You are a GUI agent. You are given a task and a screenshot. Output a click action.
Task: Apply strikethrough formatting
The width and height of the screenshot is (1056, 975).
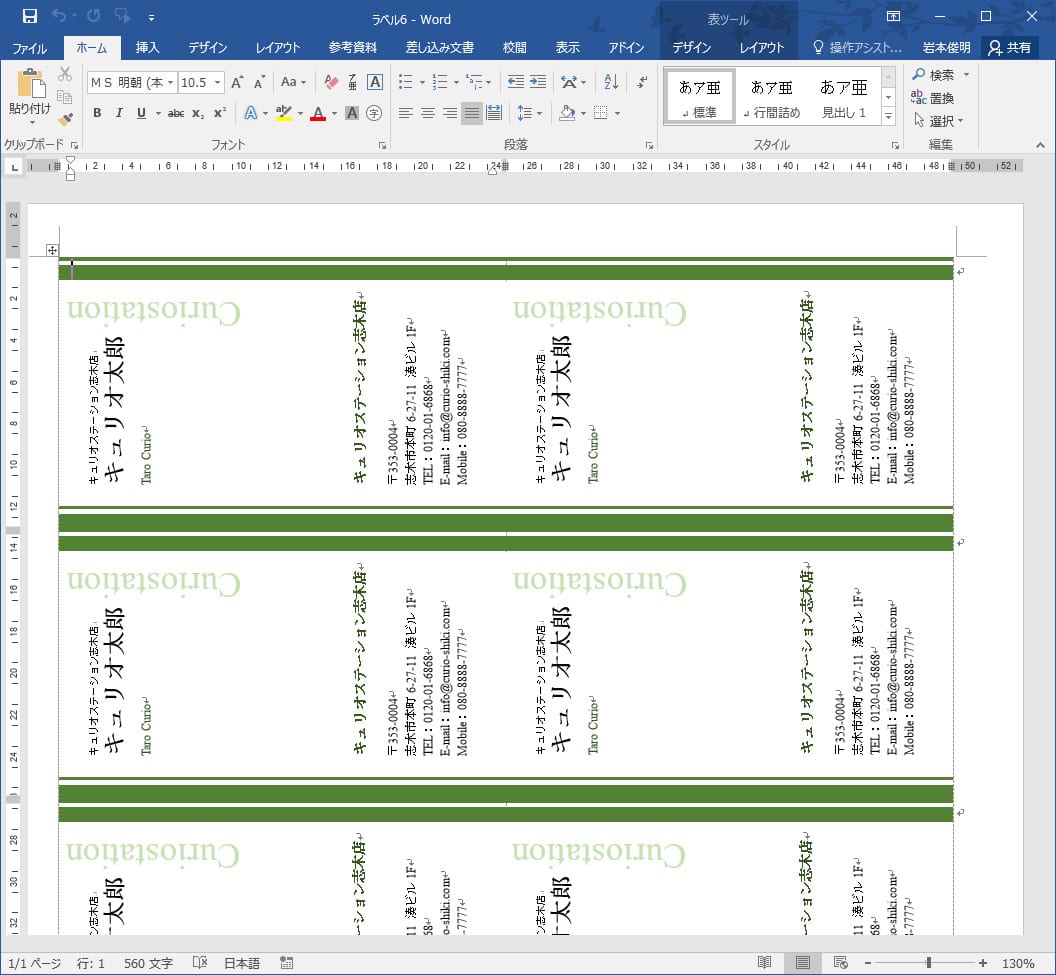176,113
